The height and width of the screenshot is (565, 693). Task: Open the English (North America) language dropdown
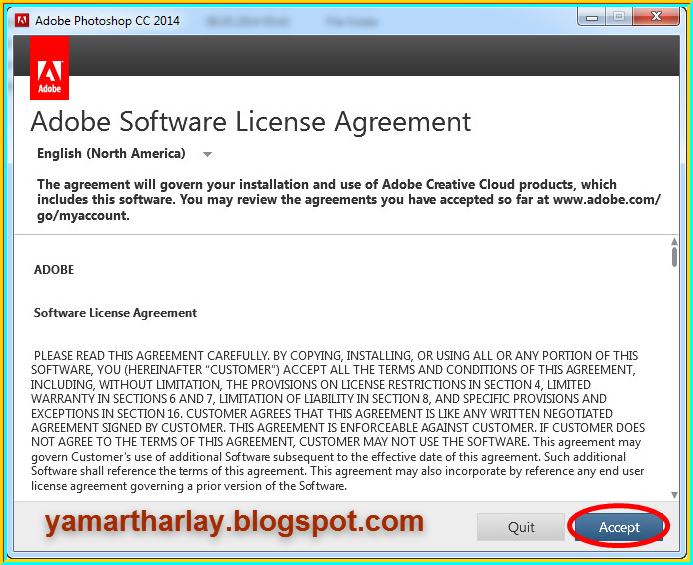click(x=125, y=153)
